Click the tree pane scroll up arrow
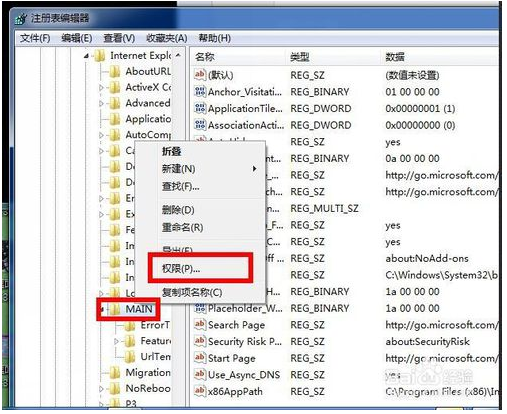Viewport: 507px width, 414px height. pos(179,55)
